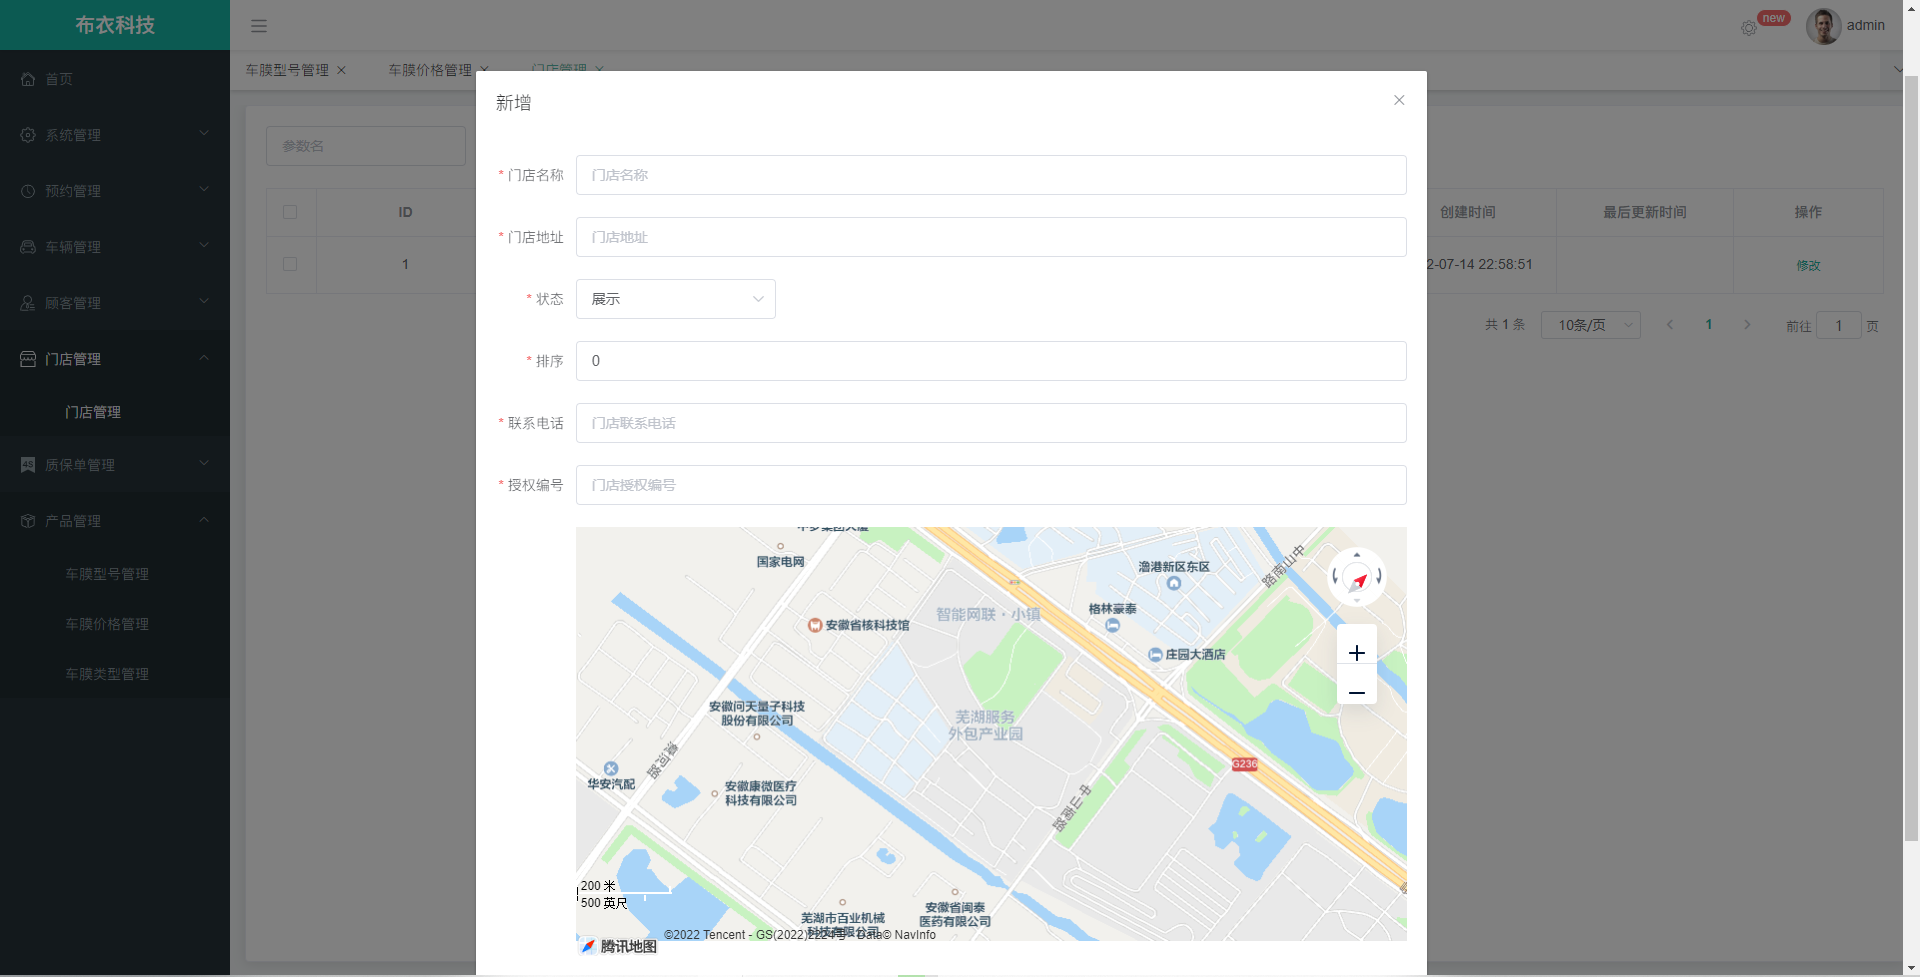The width and height of the screenshot is (1920, 977).
Task: Click the 门店名称 input field
Action: pyautogui.click(x=991, y=175)
